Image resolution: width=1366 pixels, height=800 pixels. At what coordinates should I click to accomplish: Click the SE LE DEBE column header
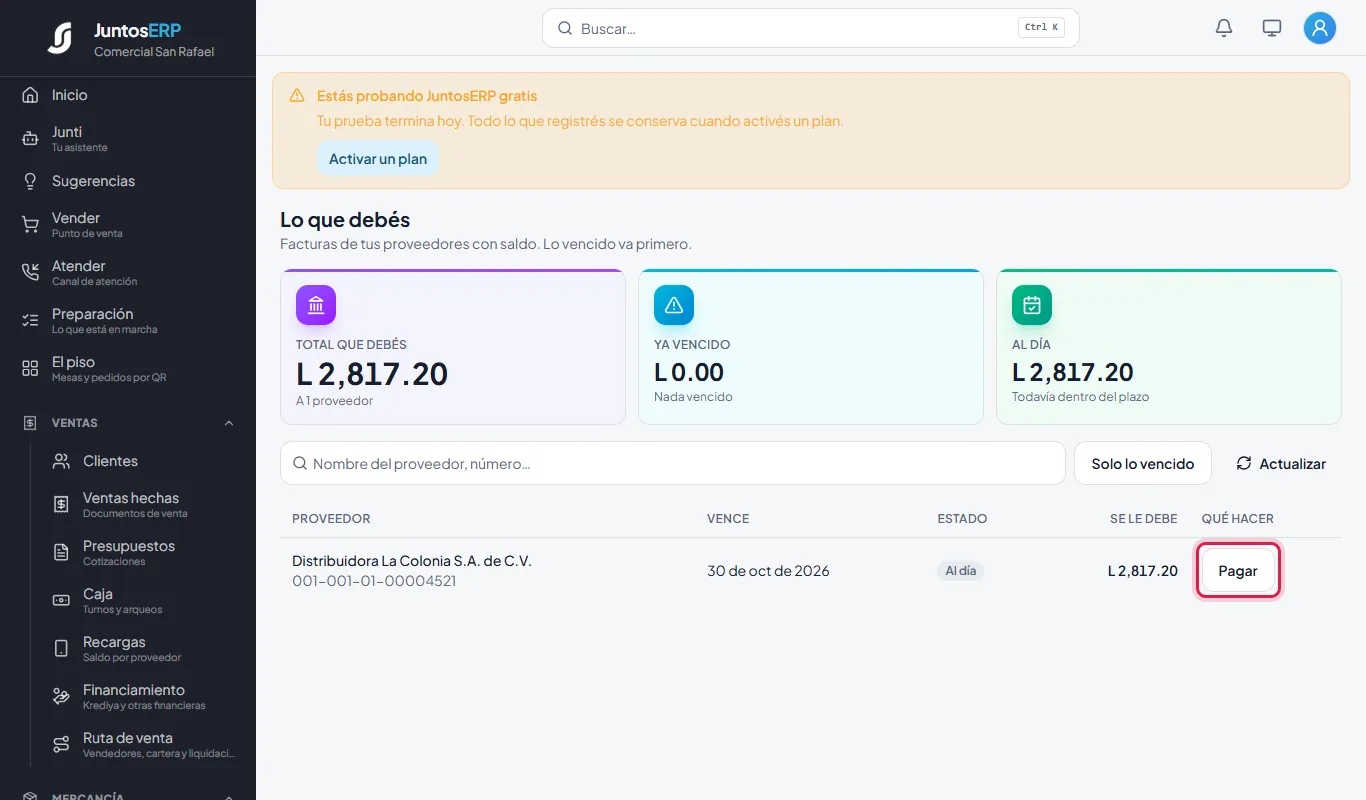[1144, 519]
